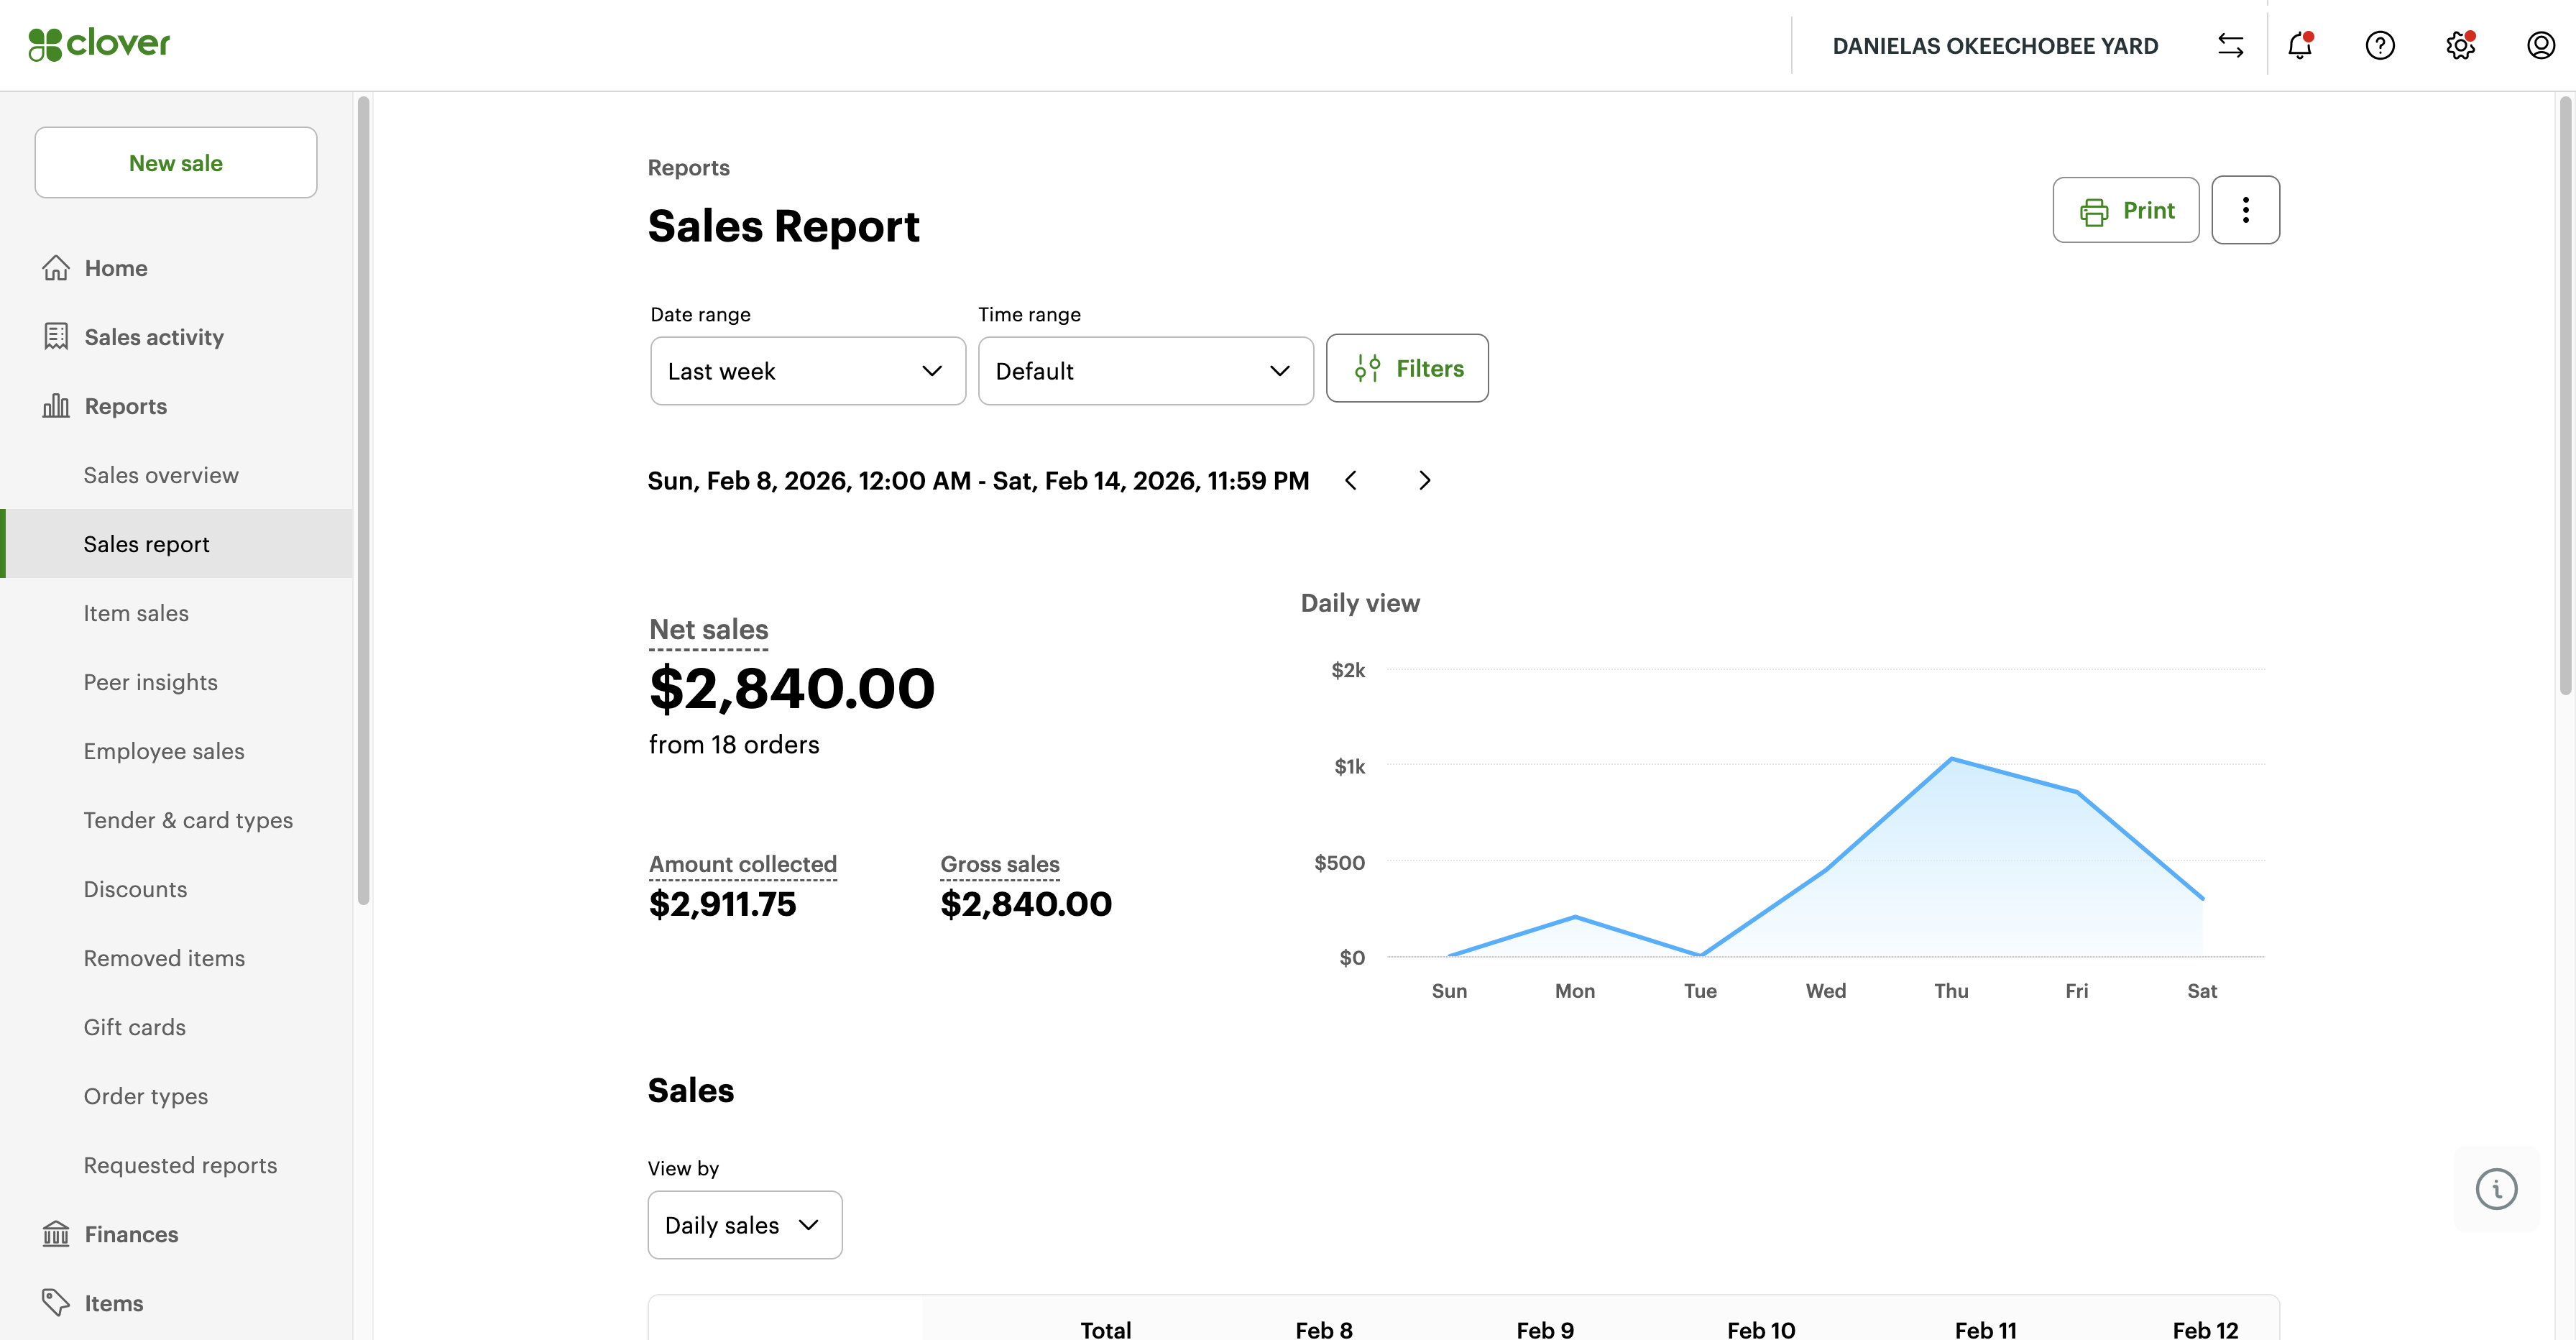Open the user account profile icon
This screenshot has height=1340, width=2576.
pos(2540,45)
